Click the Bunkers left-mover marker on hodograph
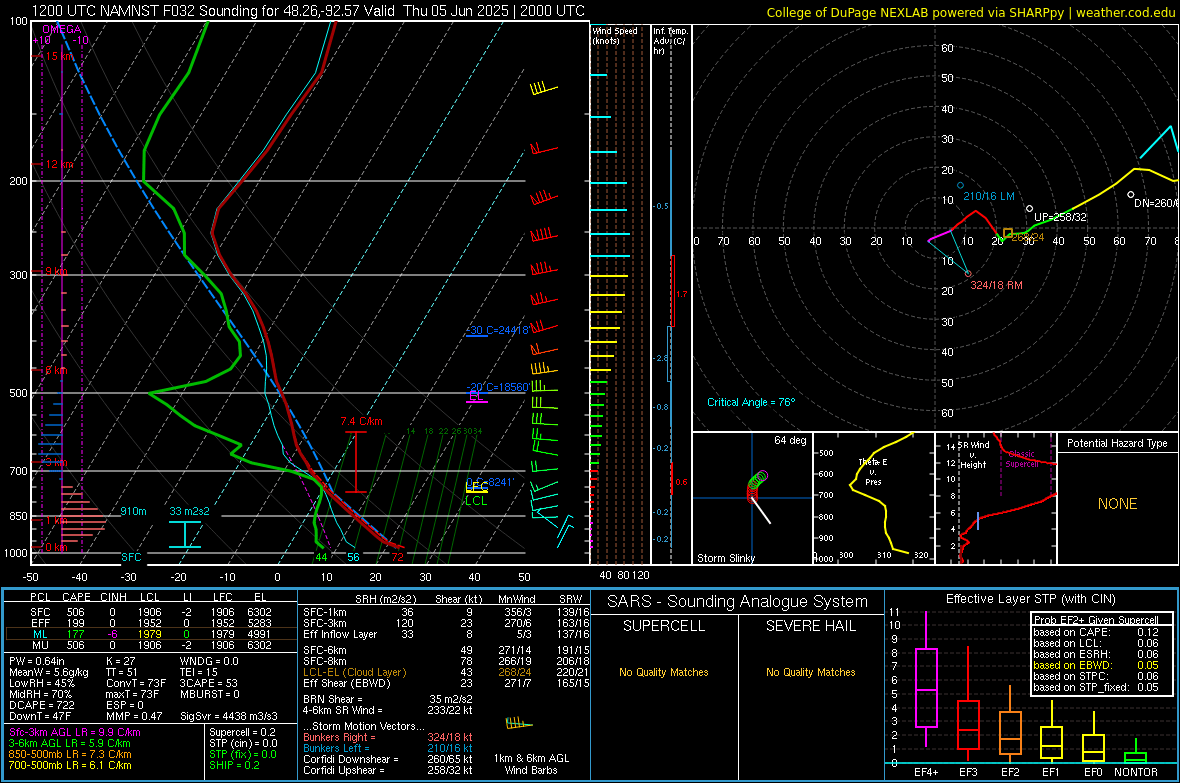The height and width of the screenshot is (783, 1180). point(960,185)
